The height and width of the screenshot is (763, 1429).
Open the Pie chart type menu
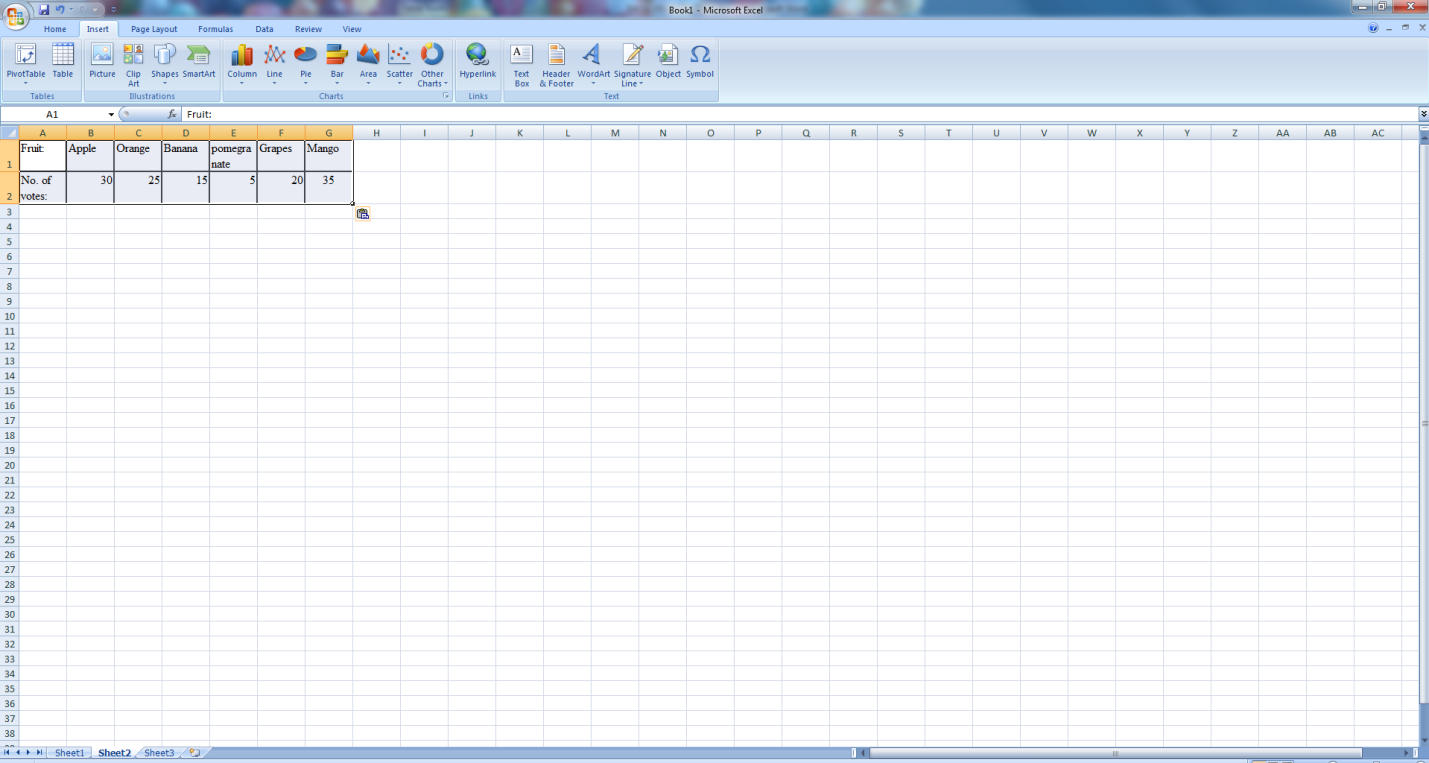[x=306, y=64]
